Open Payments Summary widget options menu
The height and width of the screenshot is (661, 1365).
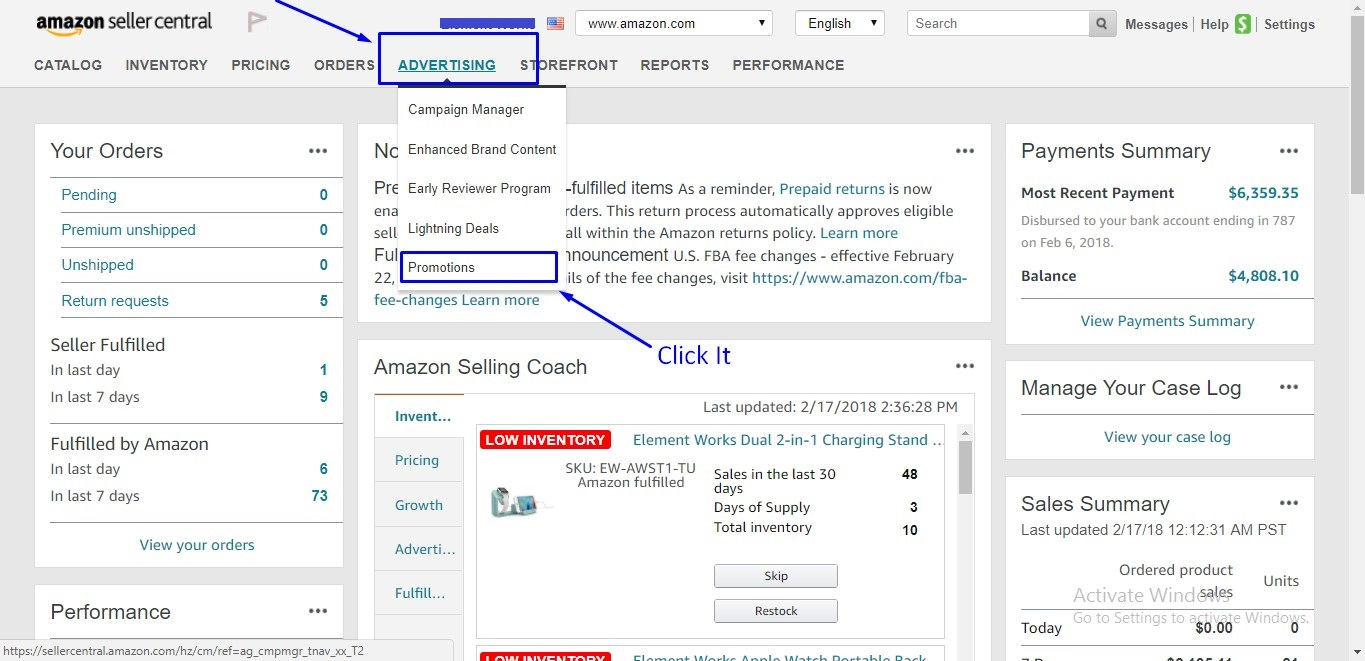tap(1289, 151)
